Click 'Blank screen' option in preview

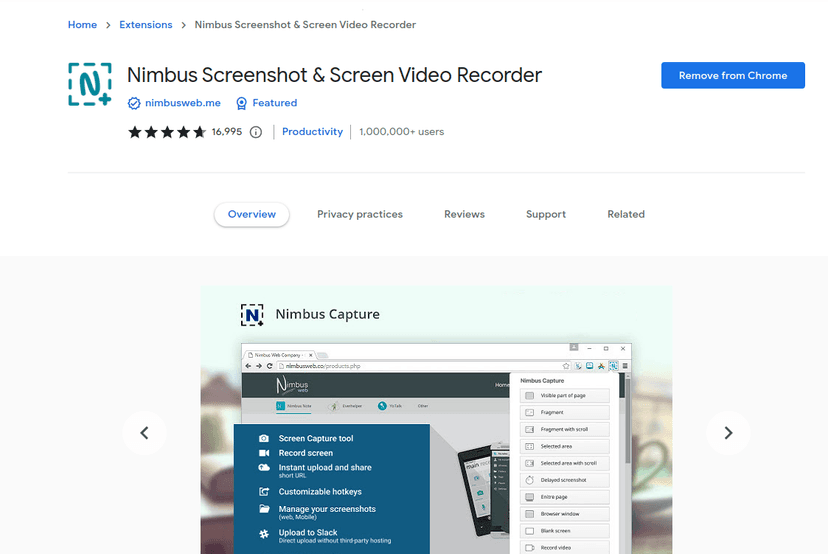(564, 531)
